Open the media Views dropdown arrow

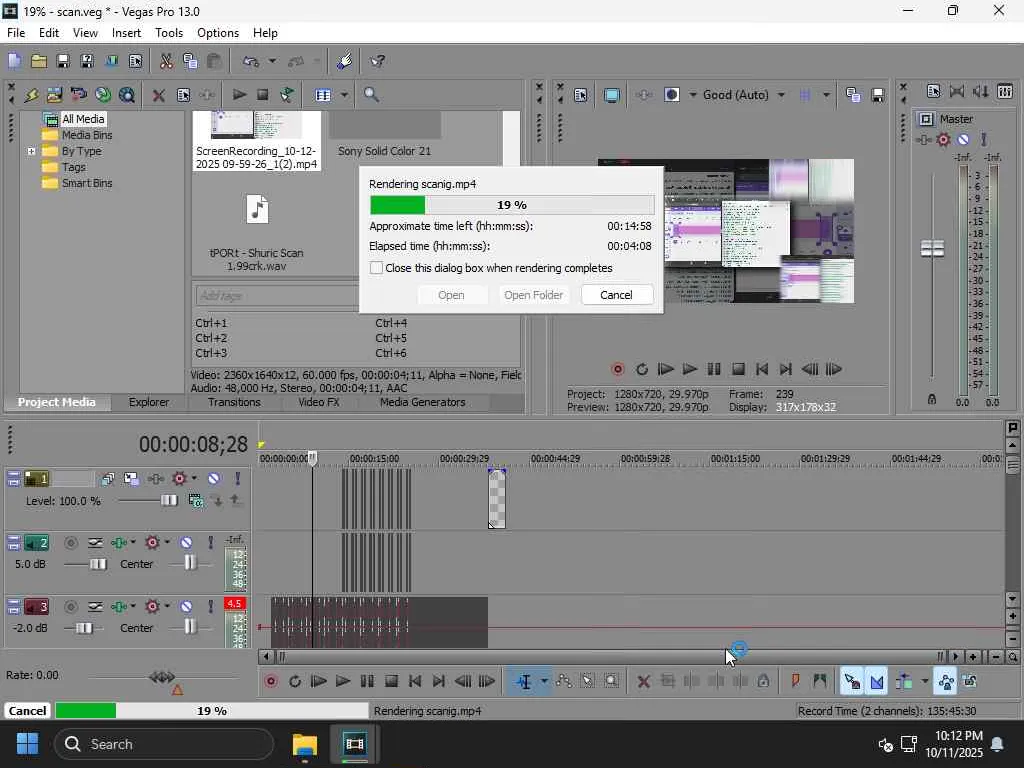click(x=344, y=95)
